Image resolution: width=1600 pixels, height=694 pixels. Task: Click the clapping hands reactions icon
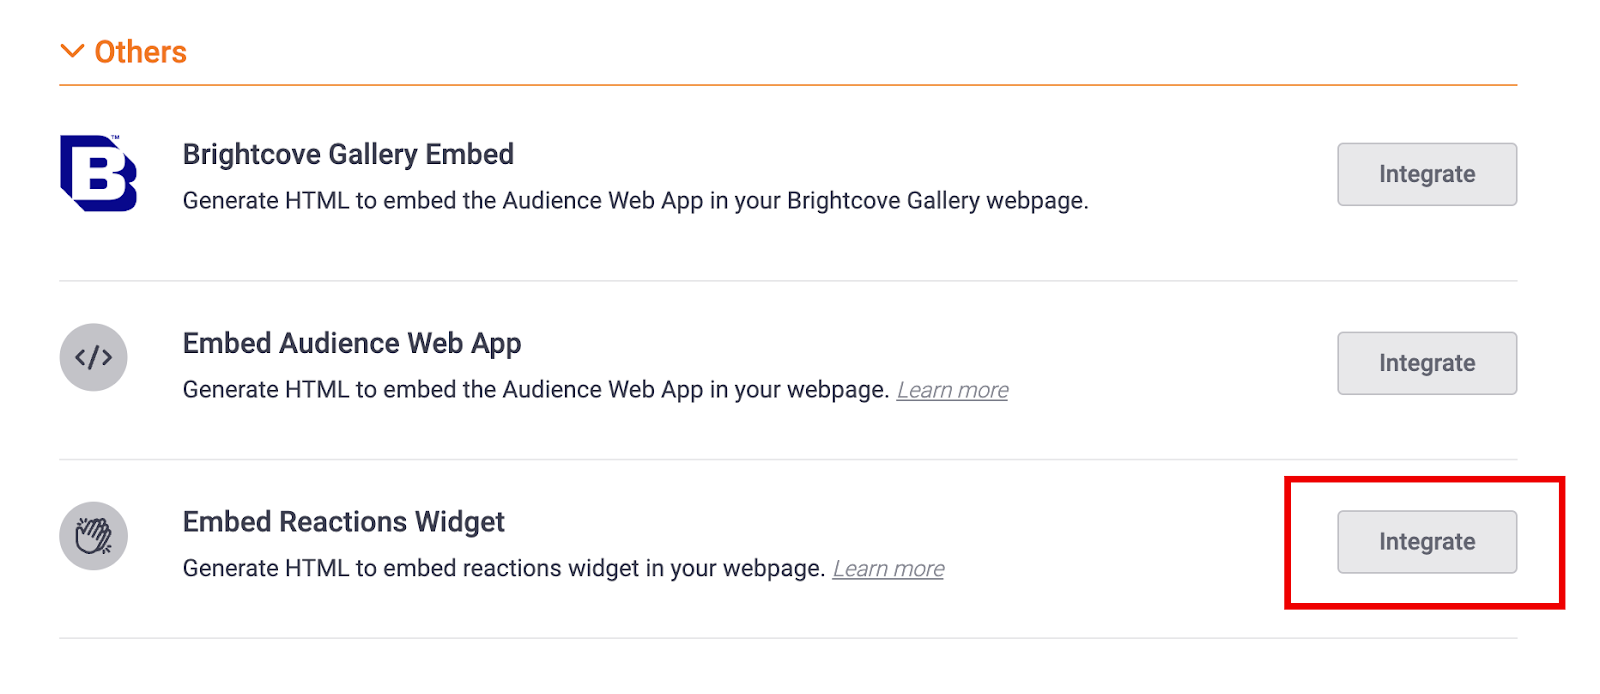93,536
